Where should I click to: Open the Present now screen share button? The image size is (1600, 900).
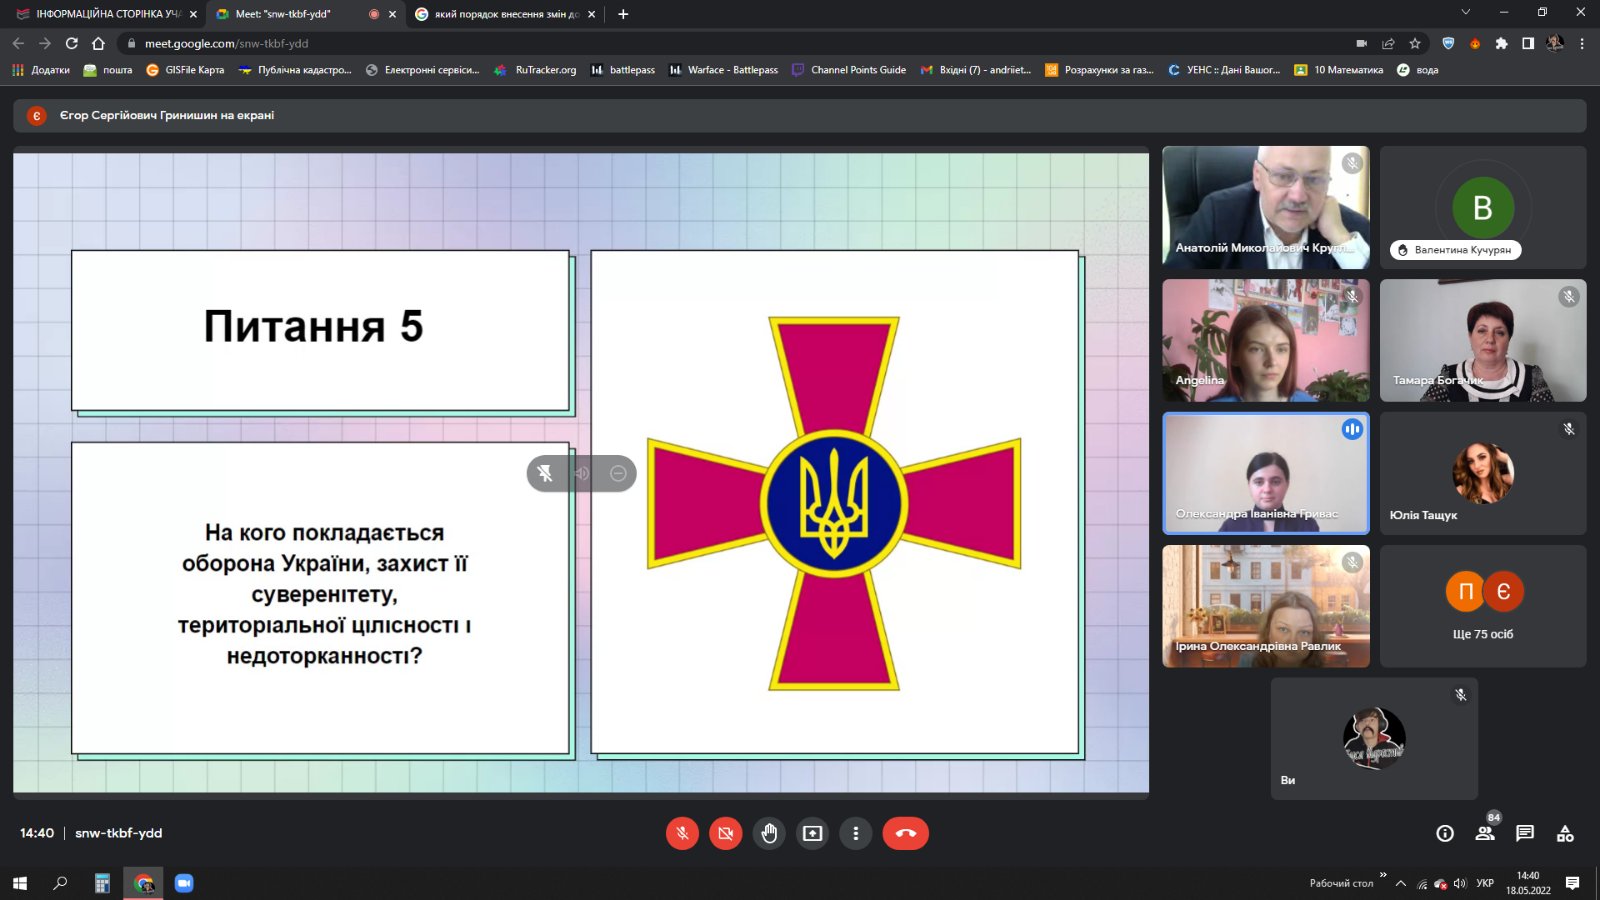813,833
